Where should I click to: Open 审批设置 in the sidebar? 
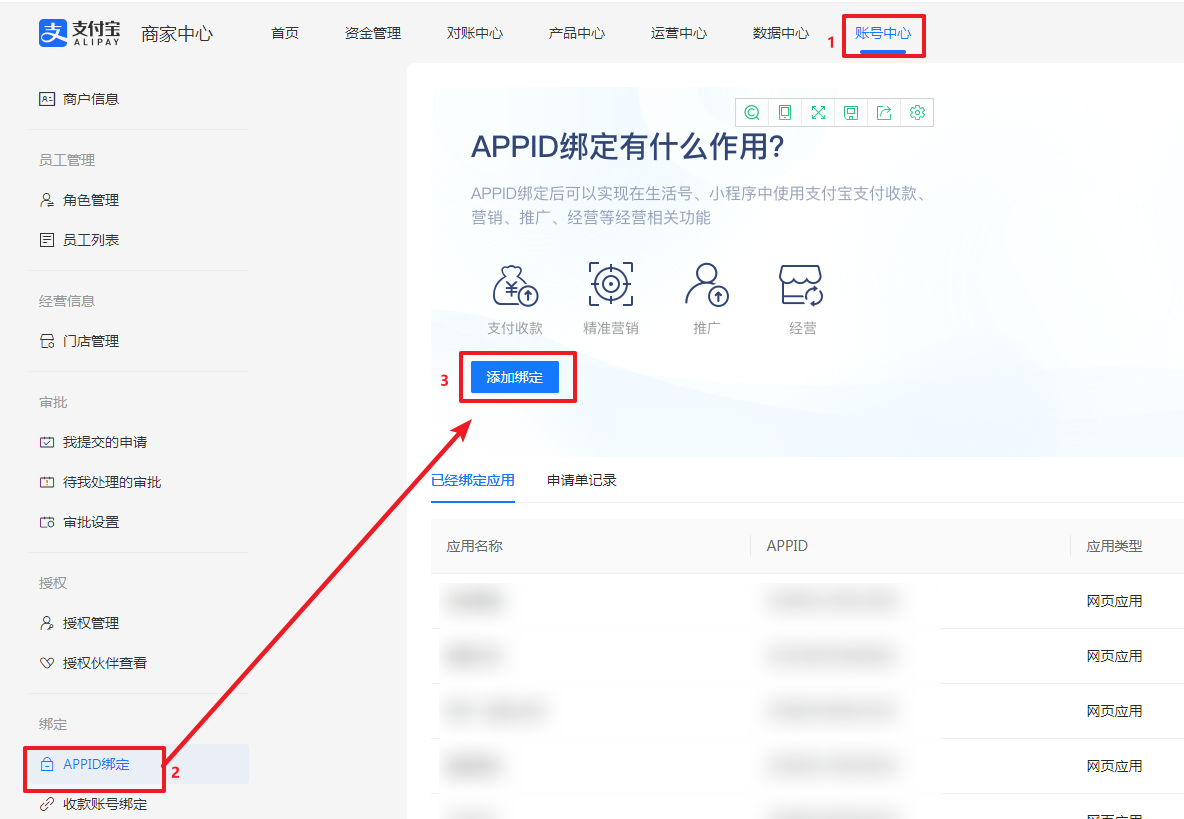click(79, 522)
